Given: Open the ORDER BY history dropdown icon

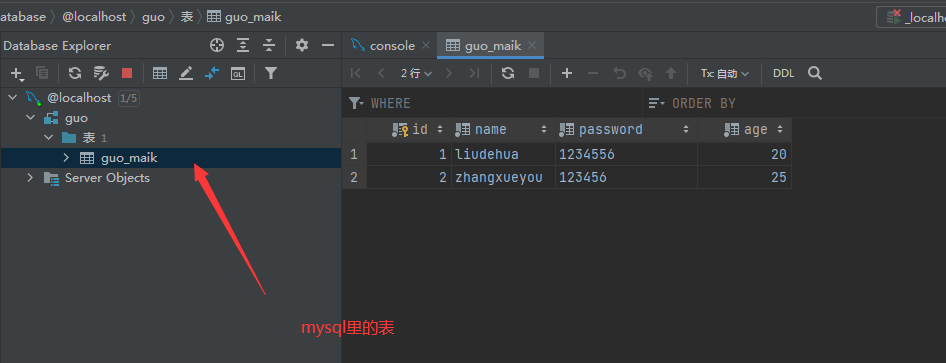Looking at the screenshot, I should (x=656, y=103).
